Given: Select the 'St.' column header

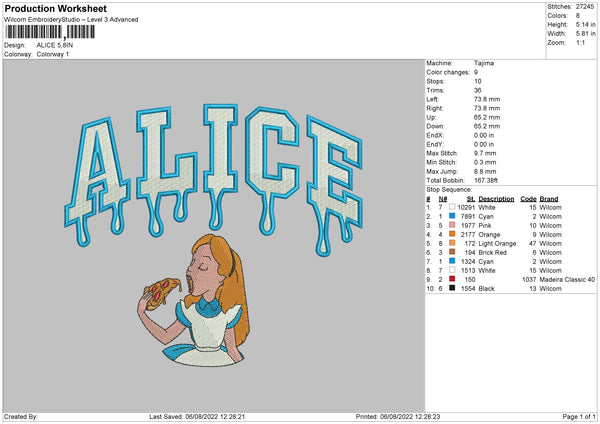Looking at the screenshot, I should tap(471, 199).
